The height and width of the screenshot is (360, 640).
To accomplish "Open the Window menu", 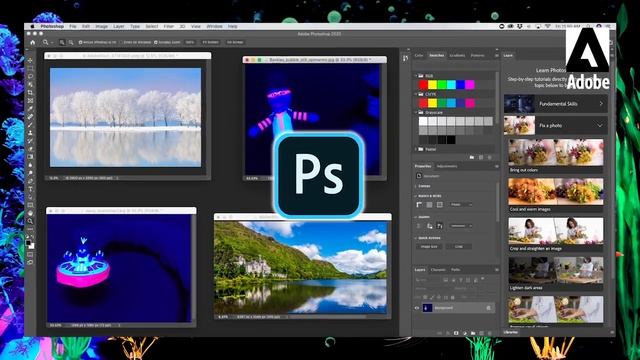I will [214, 26].
